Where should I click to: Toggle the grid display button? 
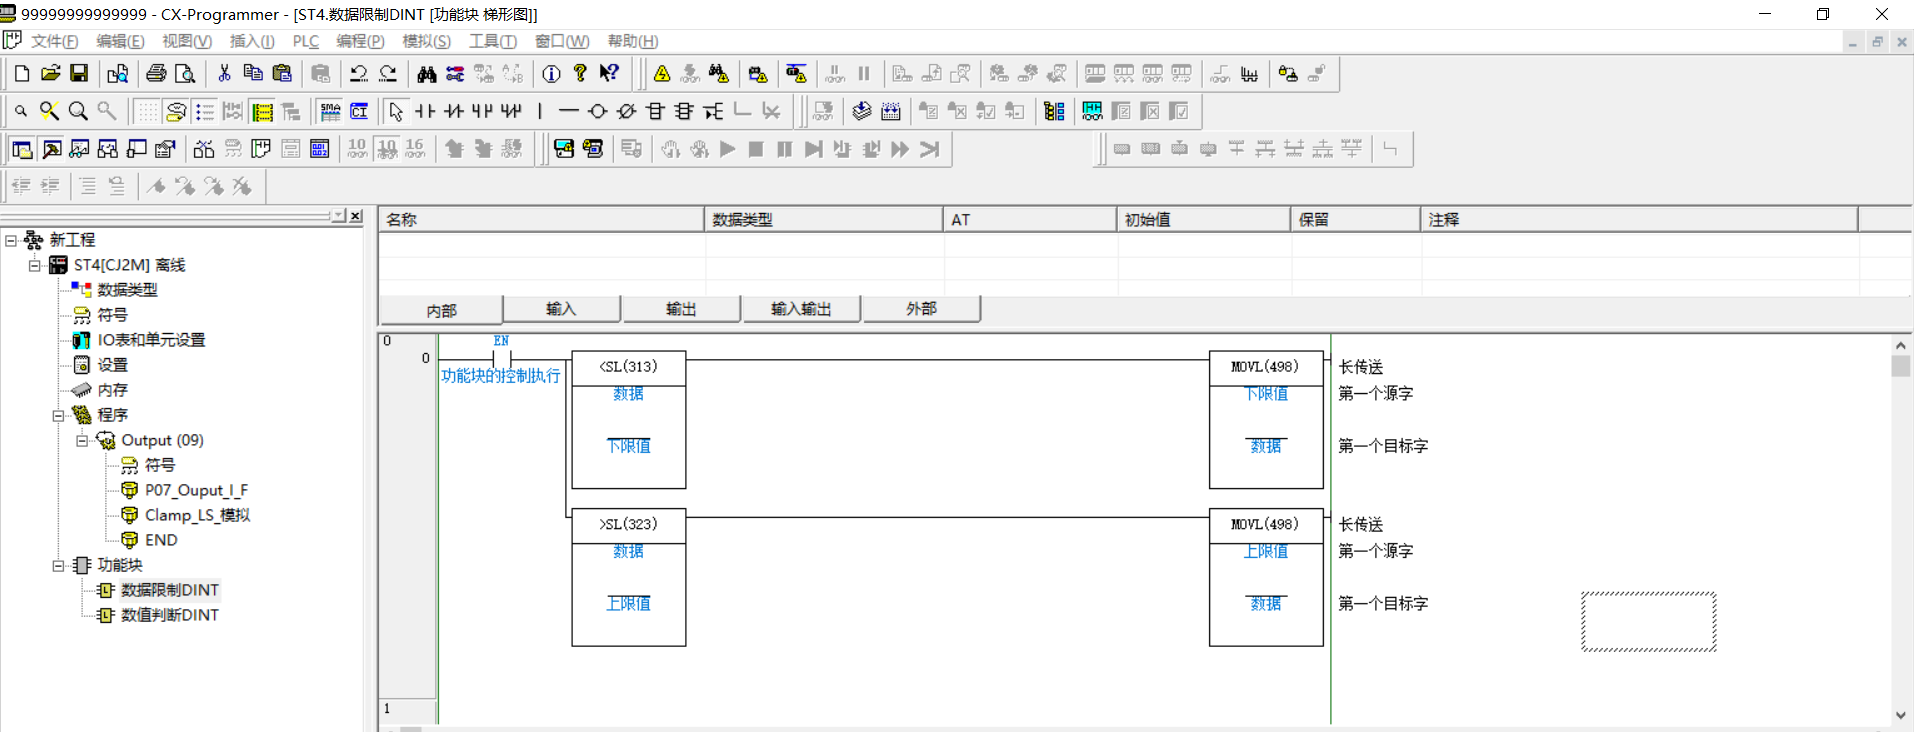coord(147,111)
